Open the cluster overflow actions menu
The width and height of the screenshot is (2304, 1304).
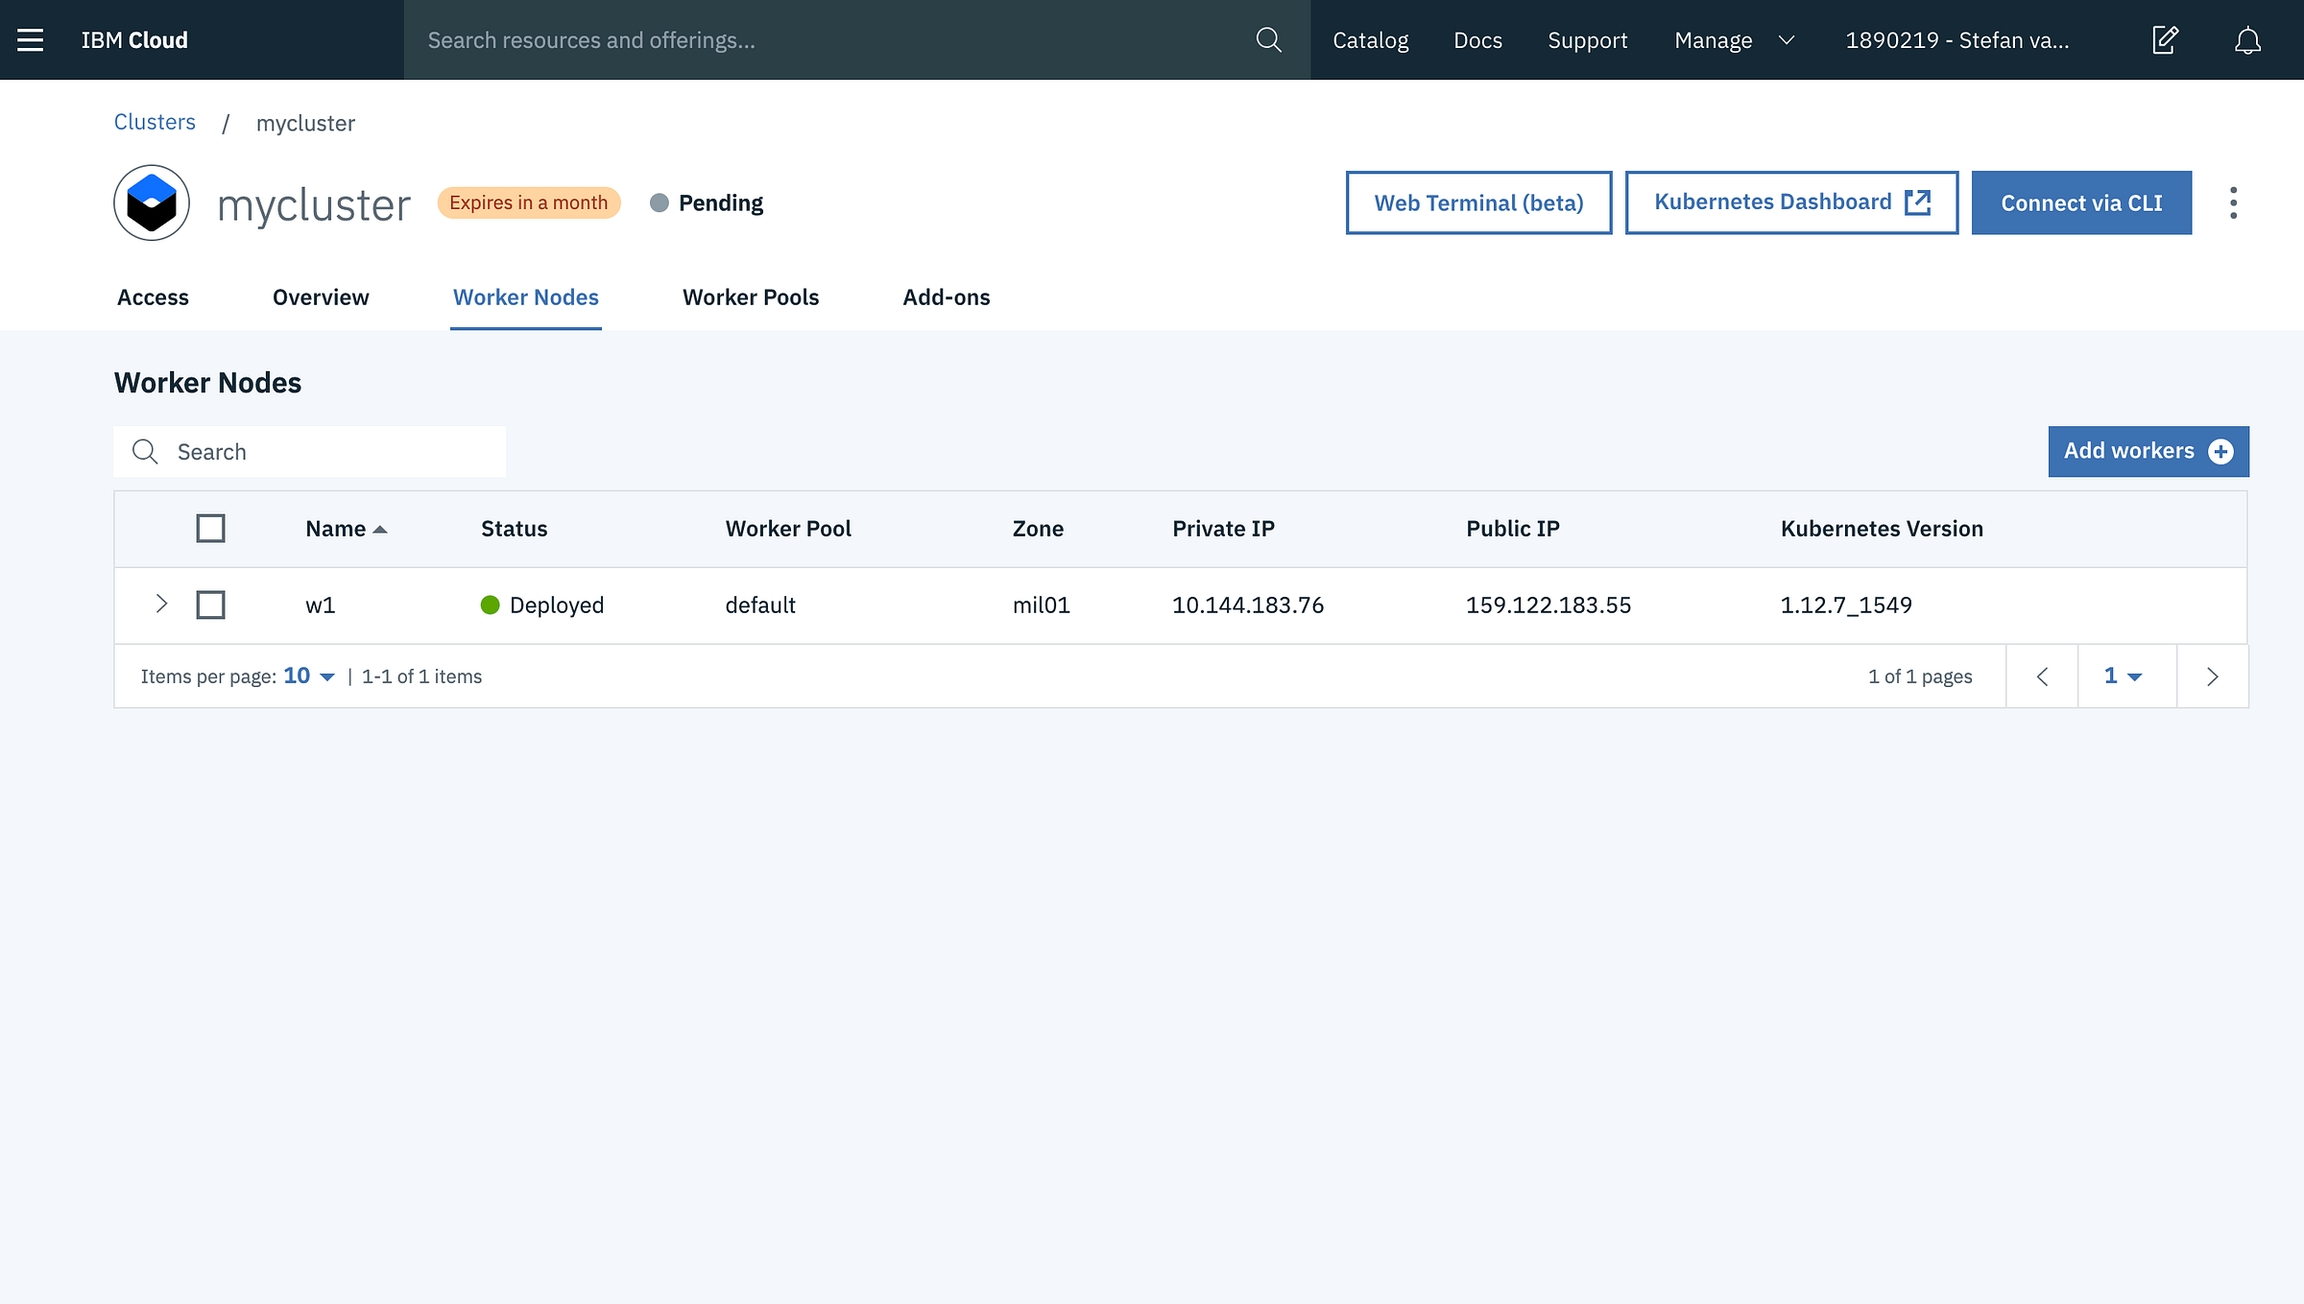point(2233,203)
